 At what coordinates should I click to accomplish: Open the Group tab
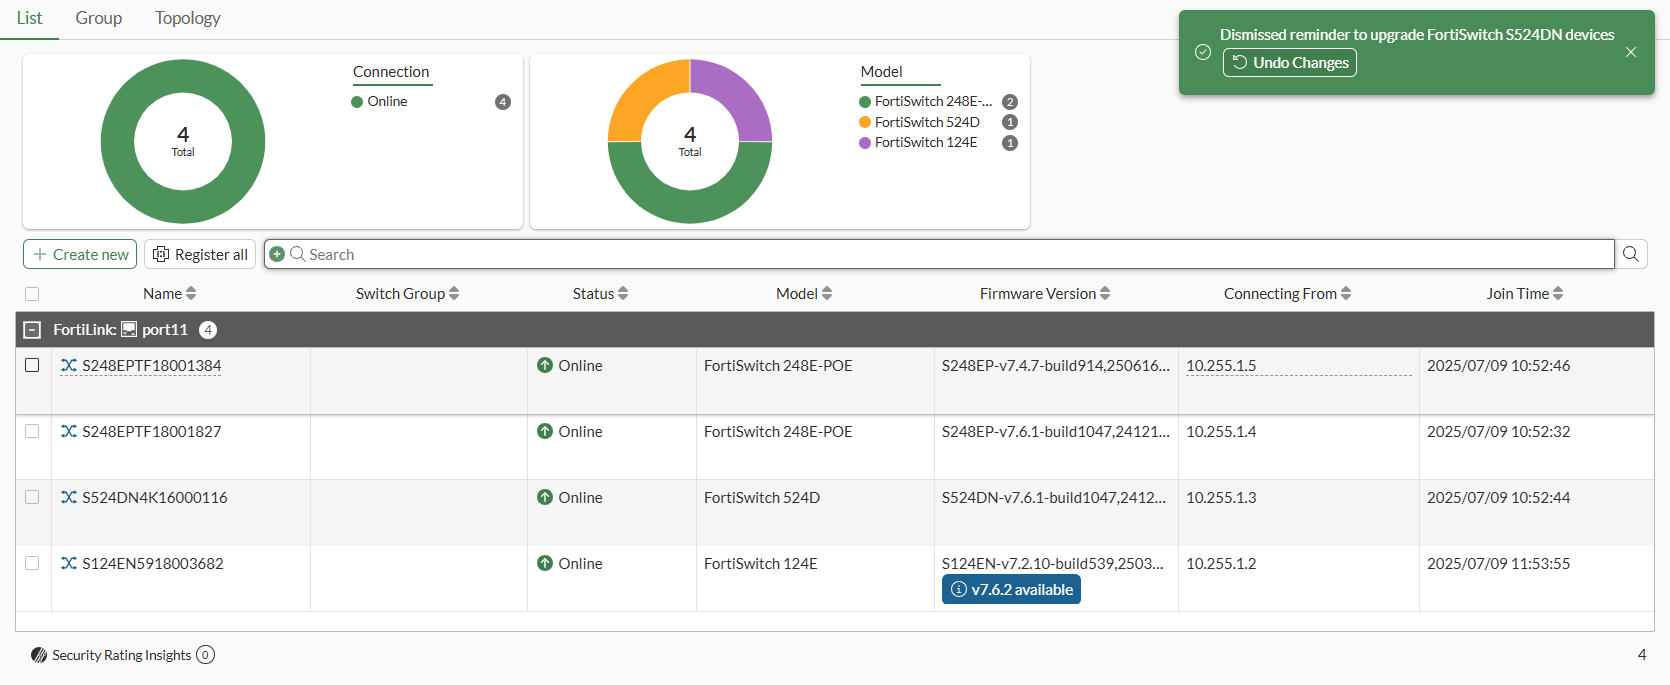tap(98, 18)
